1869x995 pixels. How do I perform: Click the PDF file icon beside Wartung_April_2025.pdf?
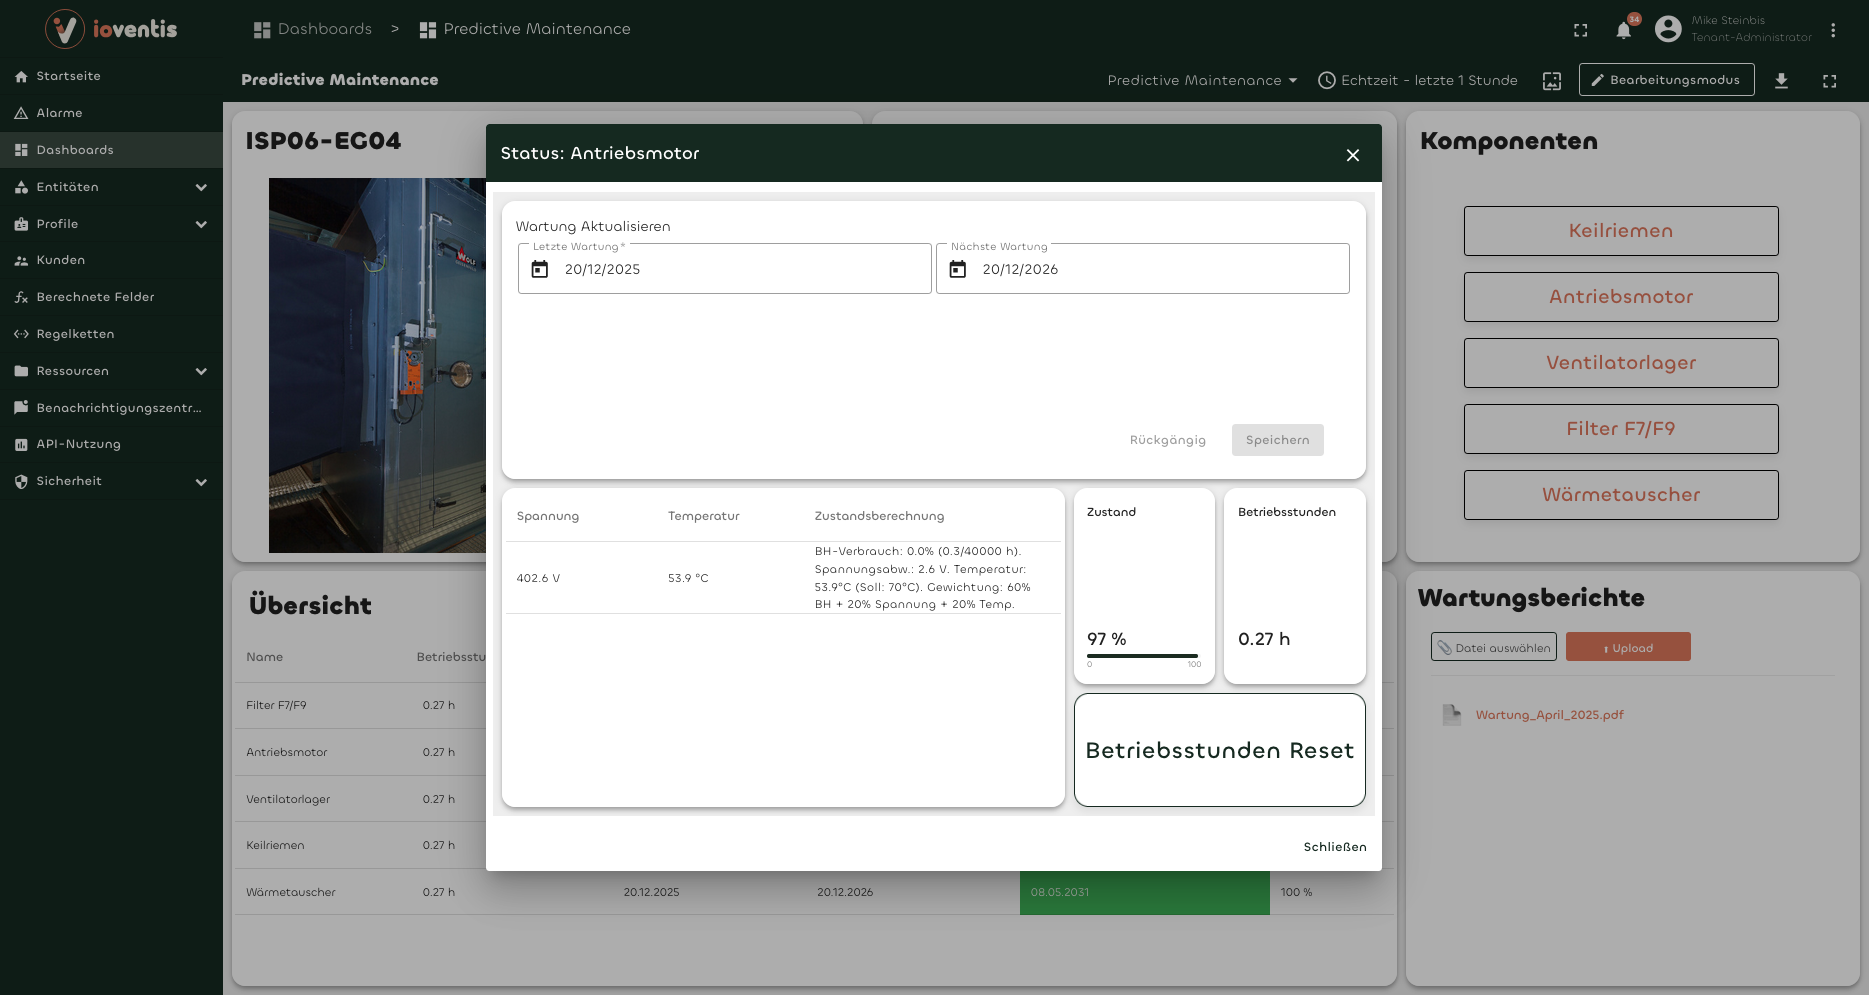(1452, 715)
